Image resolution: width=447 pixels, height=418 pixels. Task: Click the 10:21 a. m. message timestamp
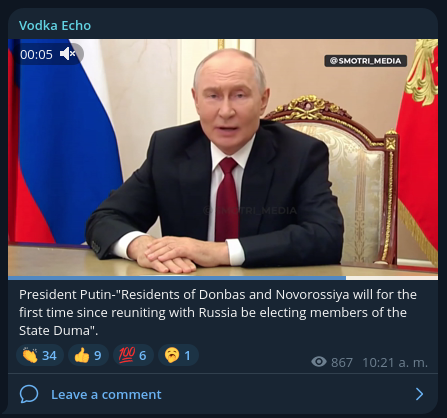pos(395,362)
